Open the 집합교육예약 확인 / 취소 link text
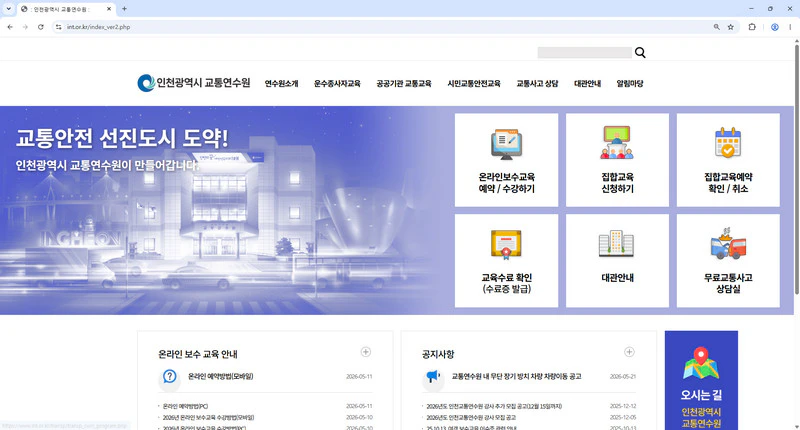The image size is (800, 430). (728, 183)
